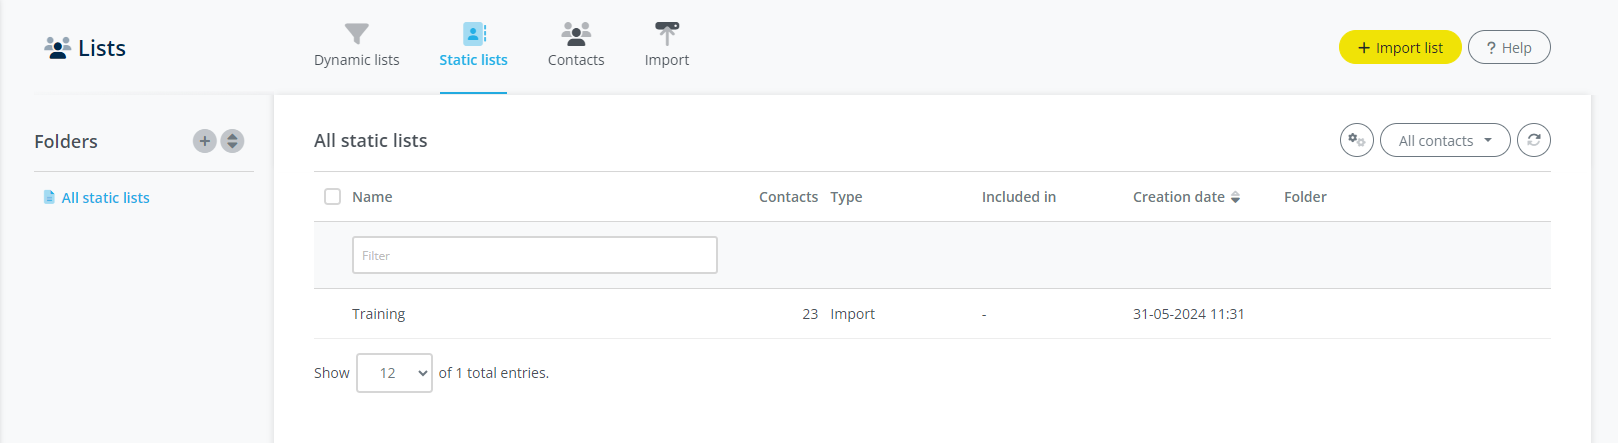This screenshot has width=1618, height=443.
Task: Click the refresh list icon
Action: (x=1533, y=140)
